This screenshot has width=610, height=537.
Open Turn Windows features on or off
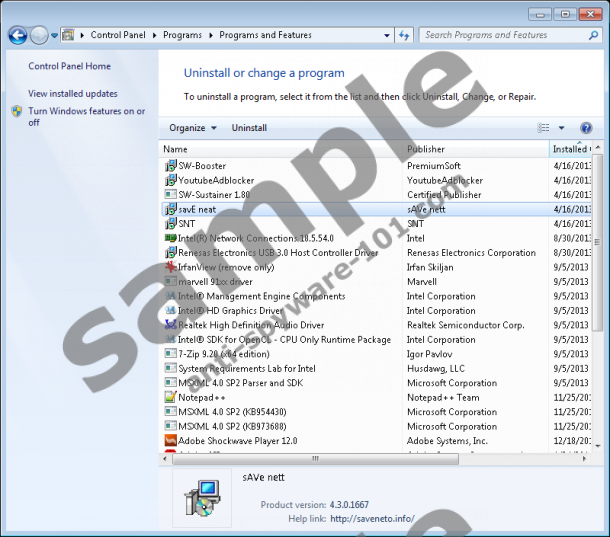point(86,116)
